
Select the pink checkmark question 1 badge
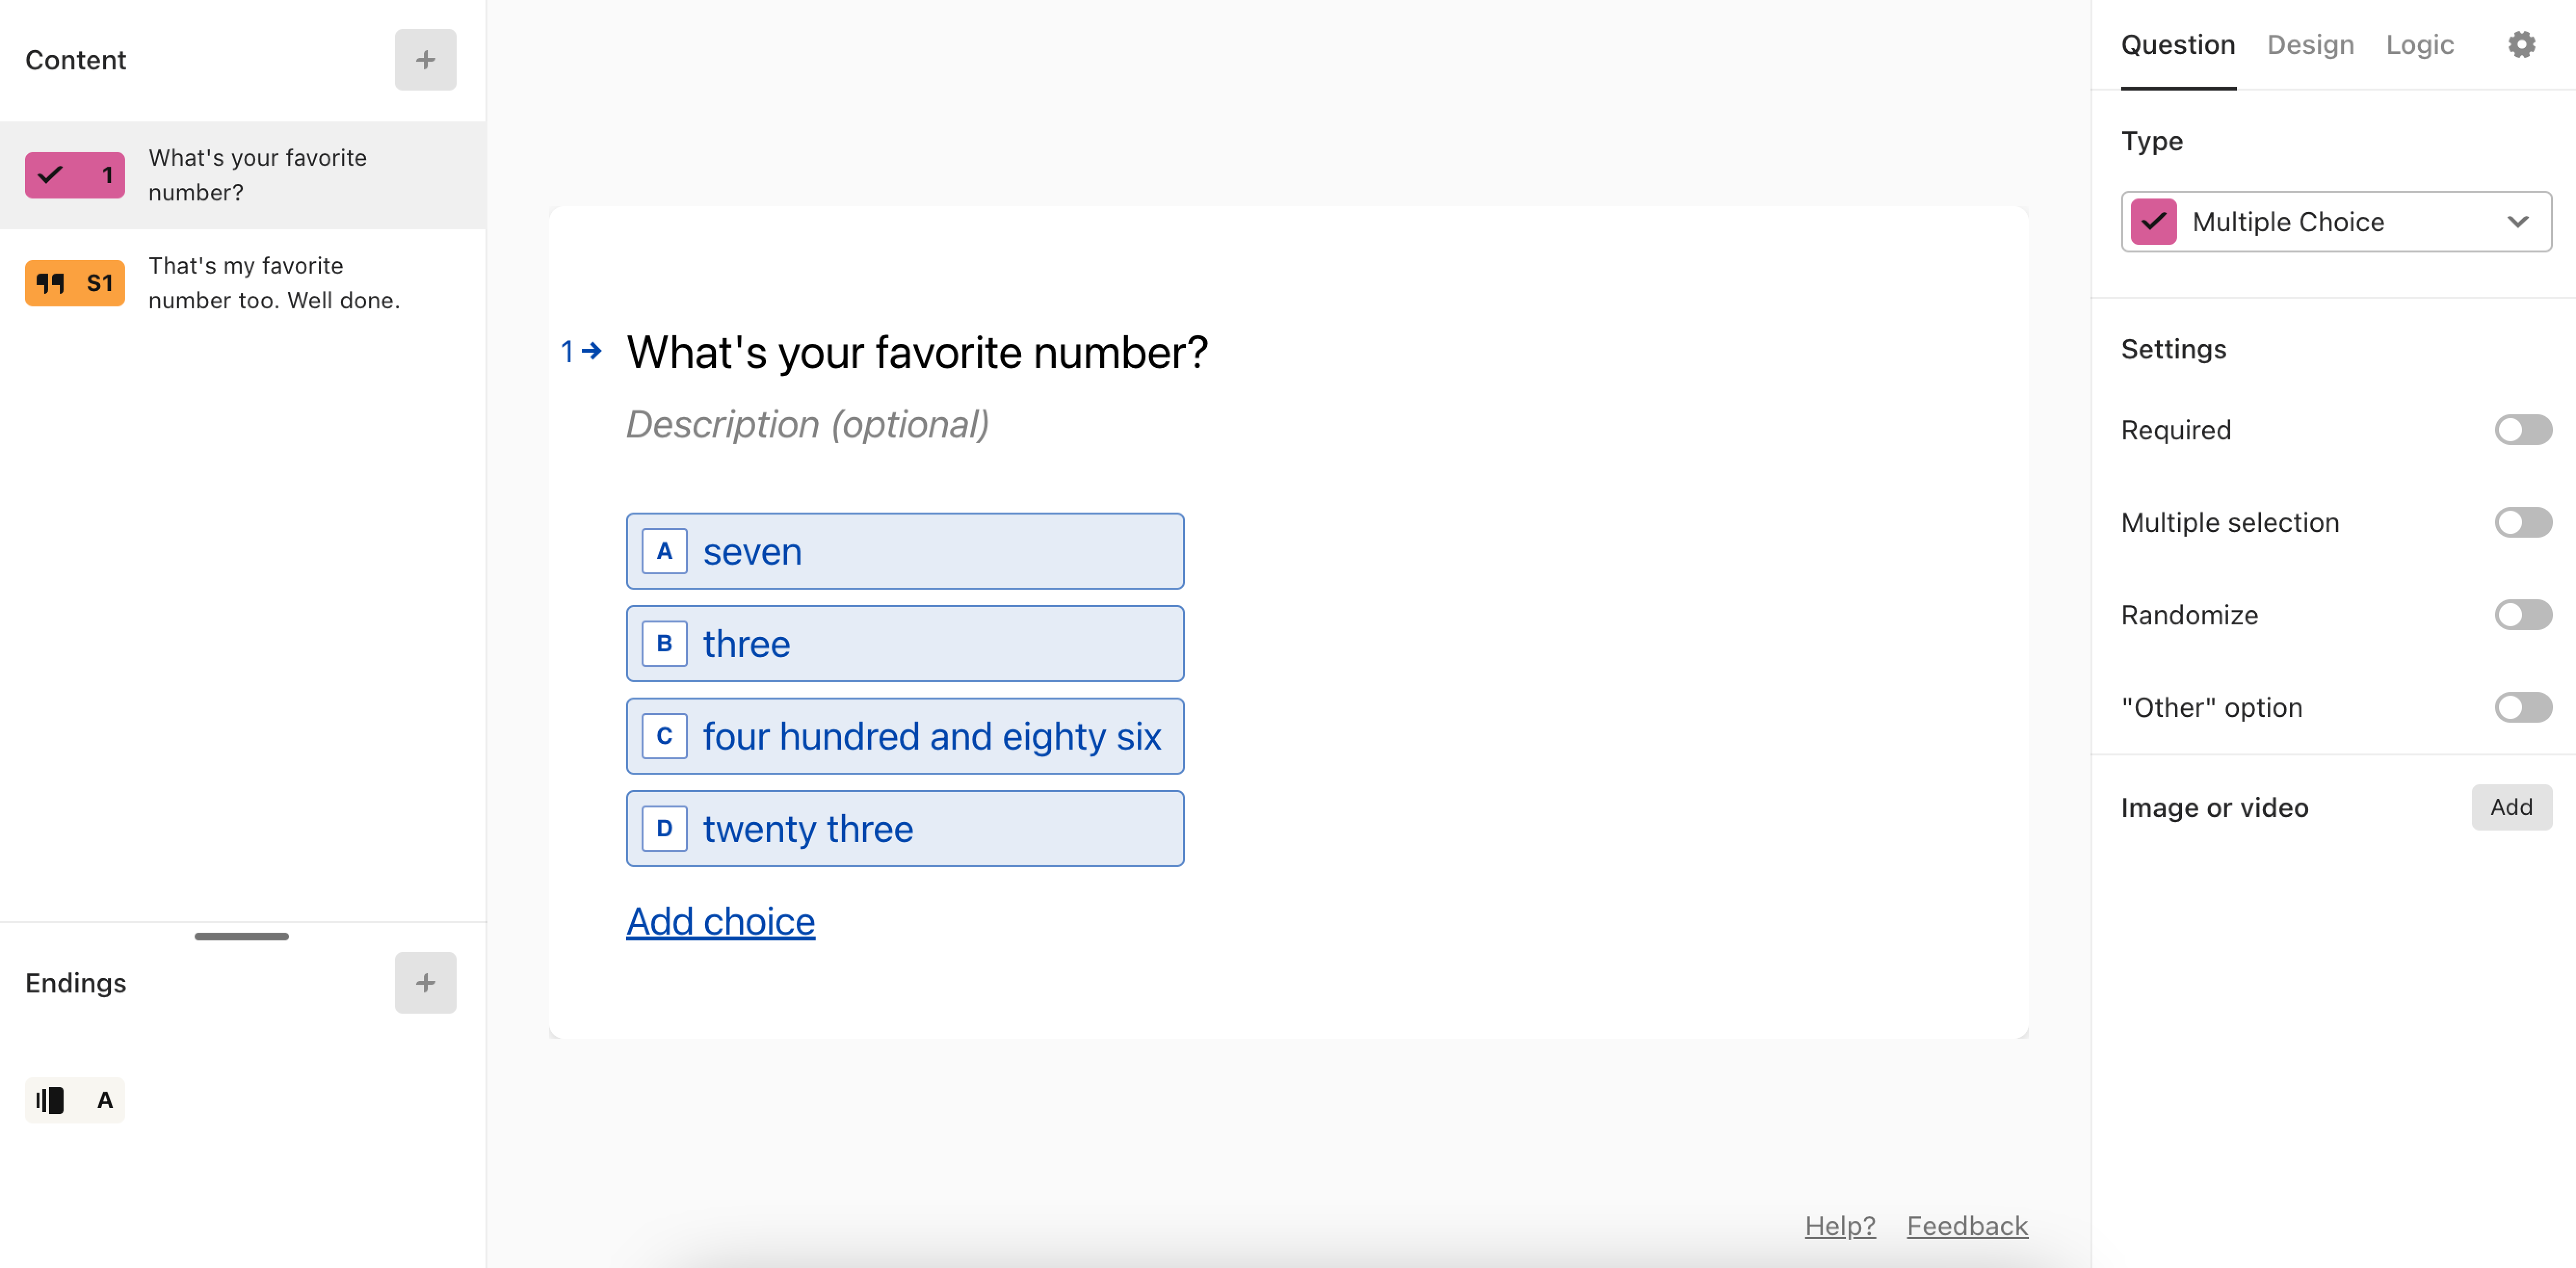click(75, 175)
